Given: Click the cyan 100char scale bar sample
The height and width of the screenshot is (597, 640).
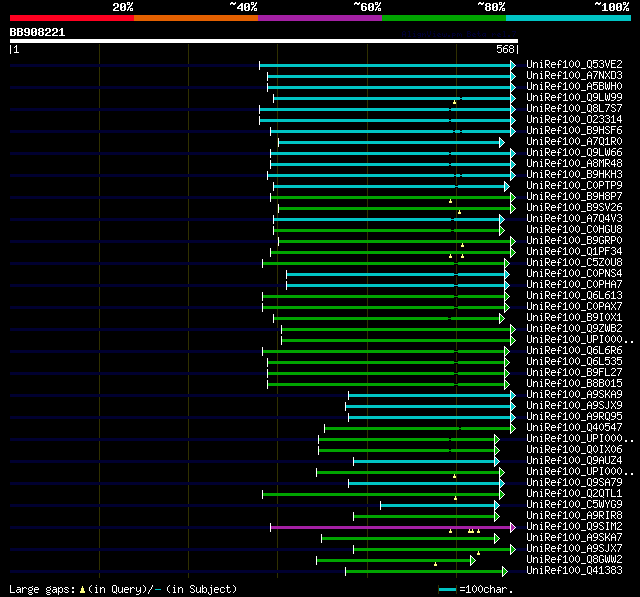Looking at the screenshot, I should (x=447, y=589).
